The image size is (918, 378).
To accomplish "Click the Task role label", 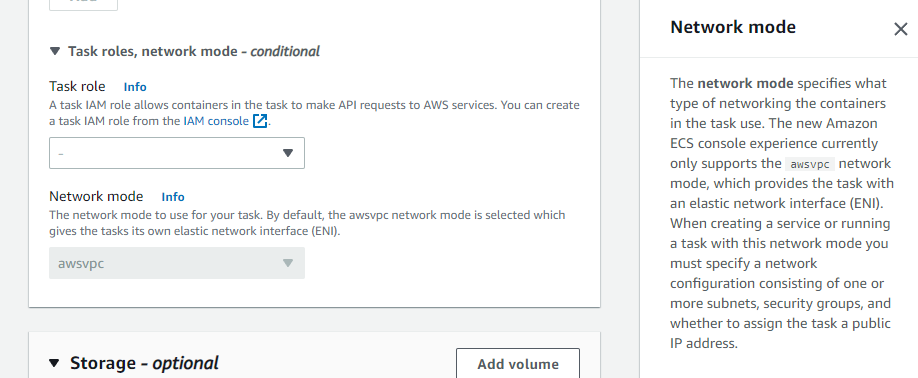I will [77, 87].
